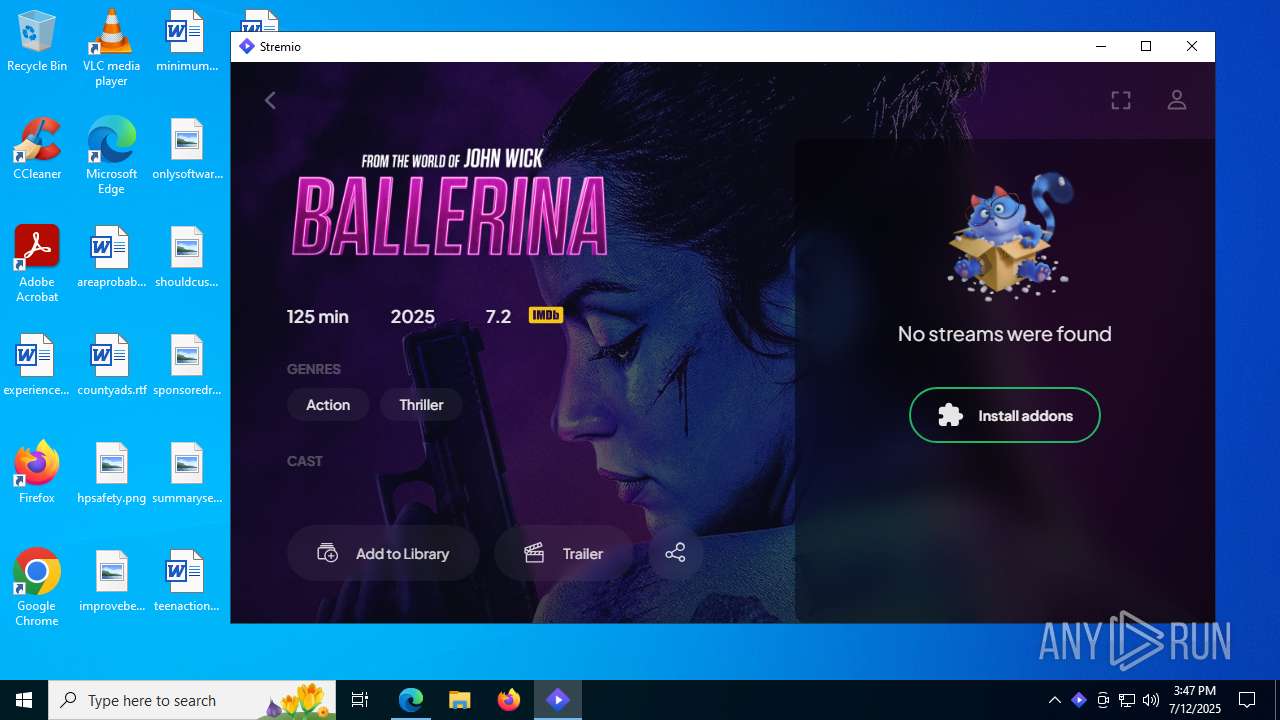Screen dimensions: 1280x720
Task: Open summaryse... image file
Action: click(x=186, y=474)
